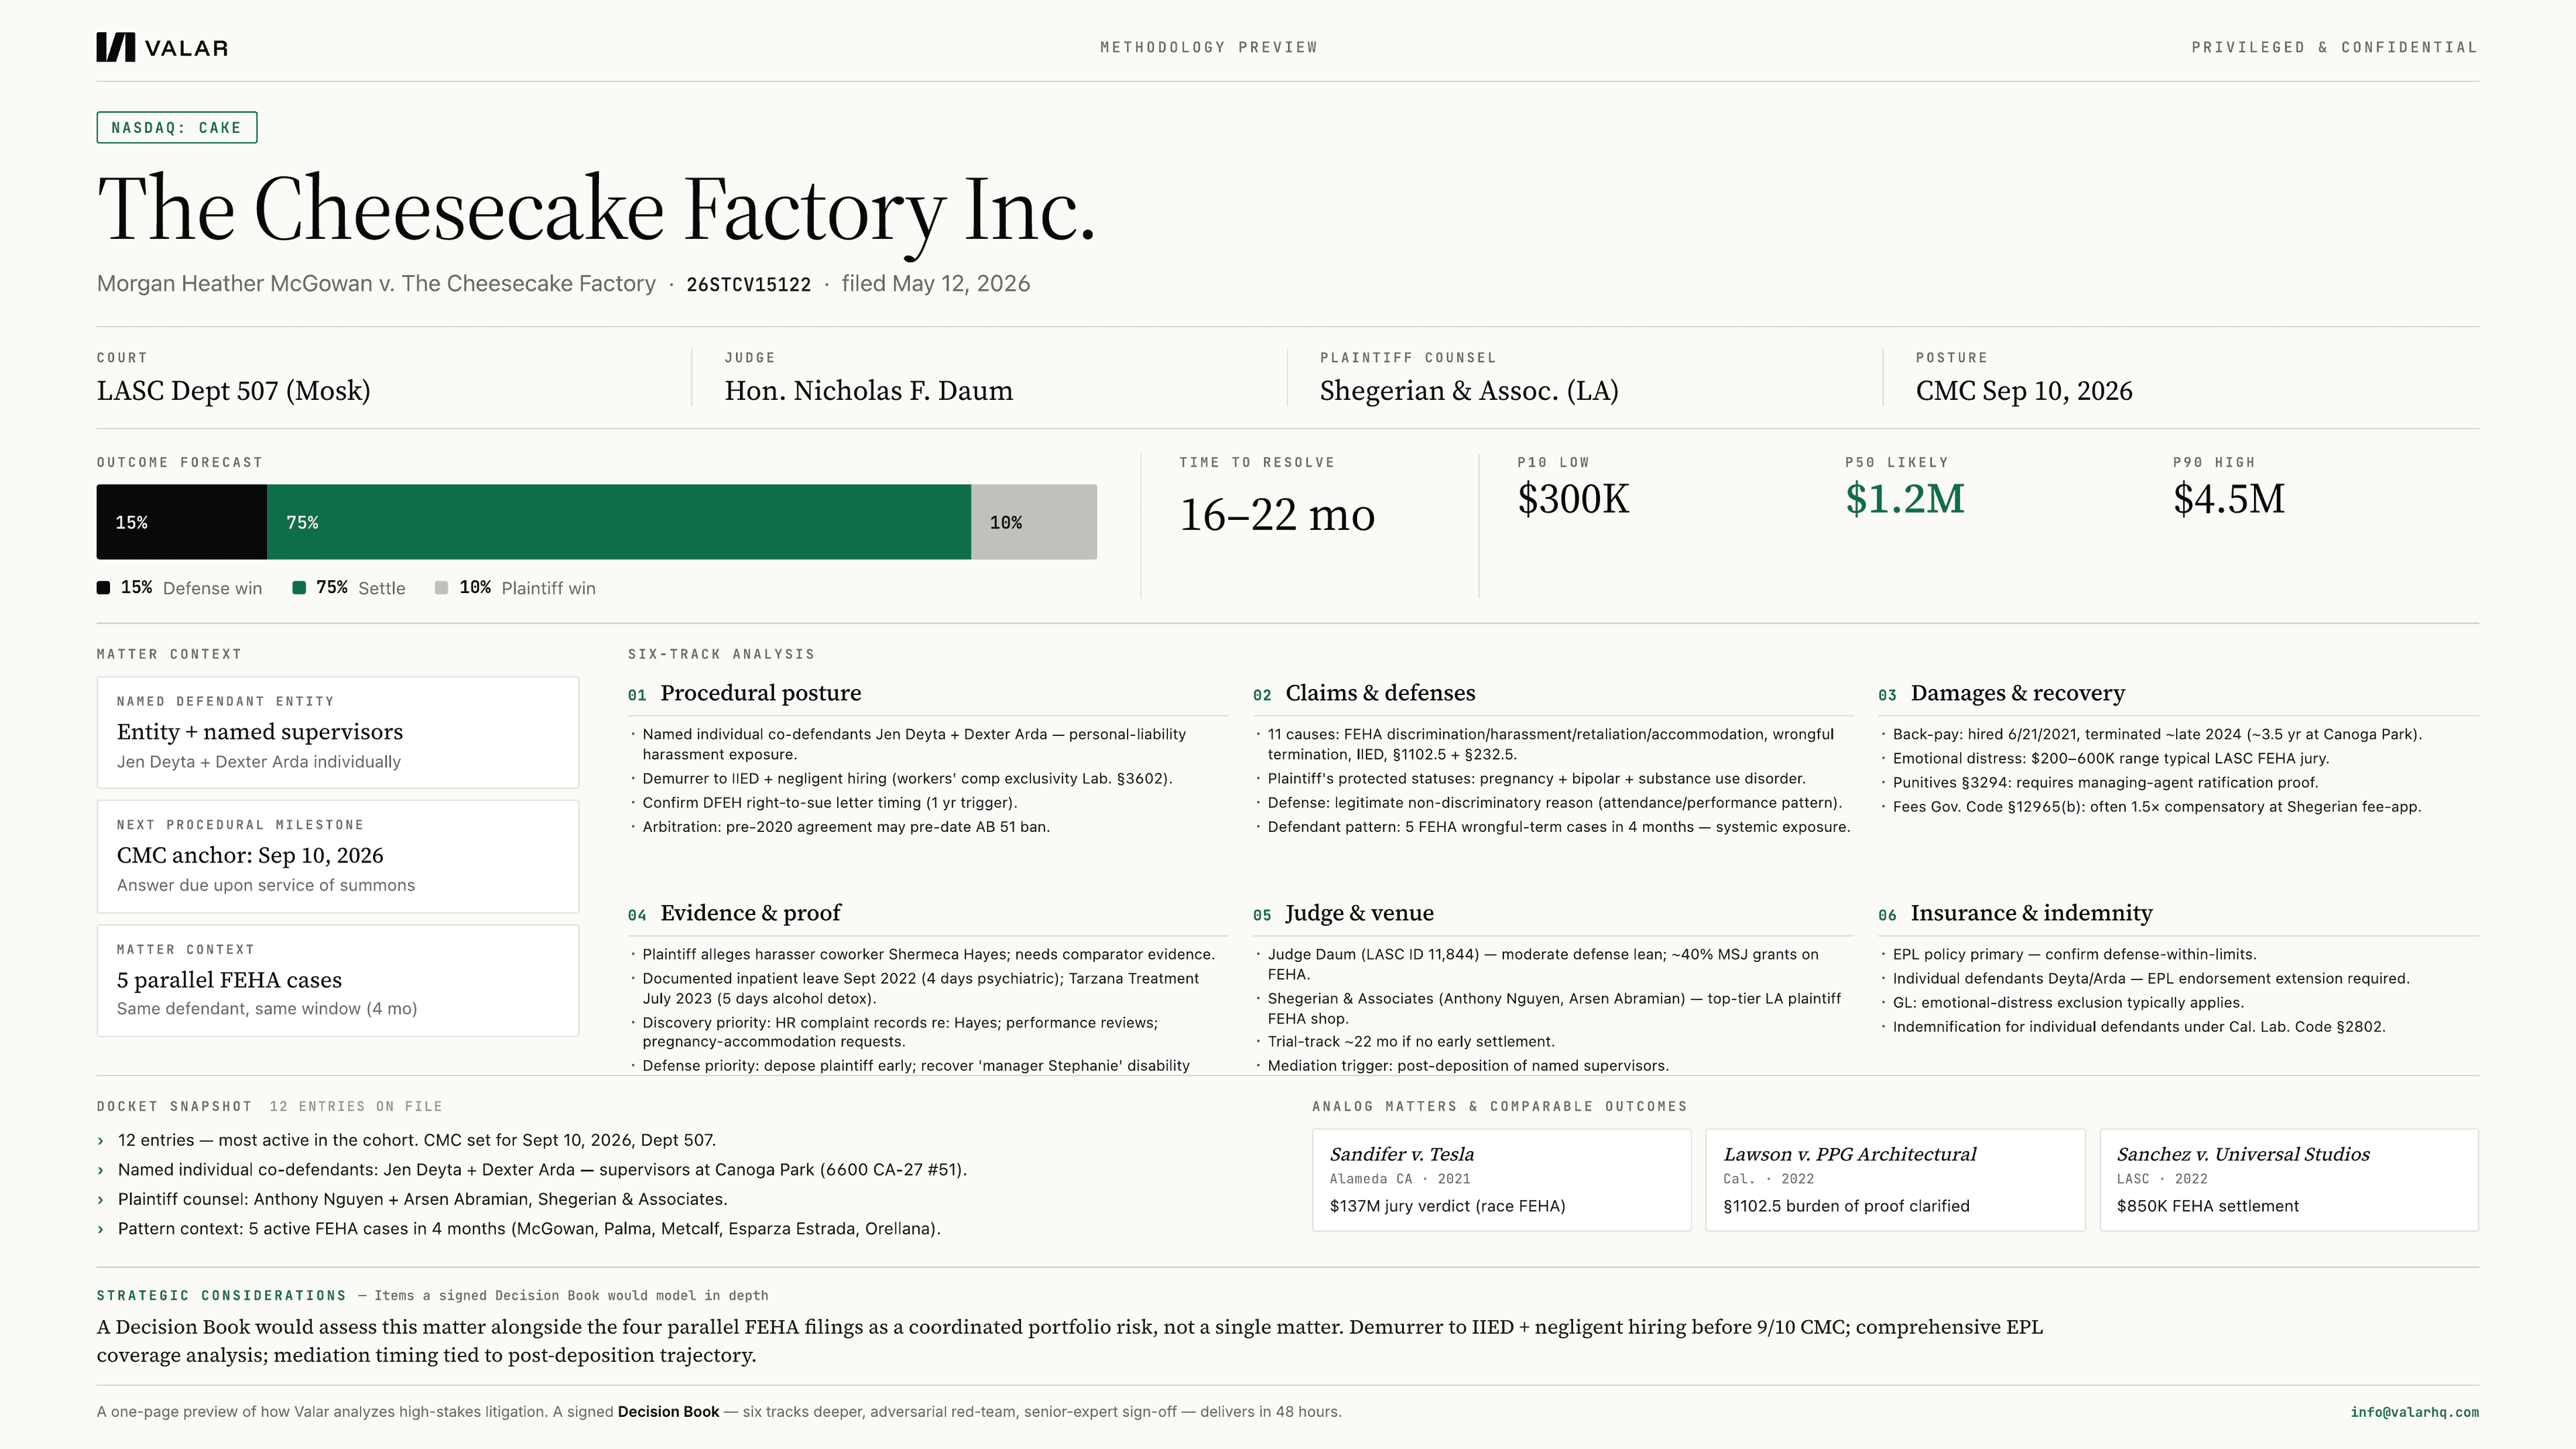This screenshot has width=2576, height=1449.
Task: Click the 'filed May 12, 2026' date
Action: pyautogui.click(x=936, y=284)
